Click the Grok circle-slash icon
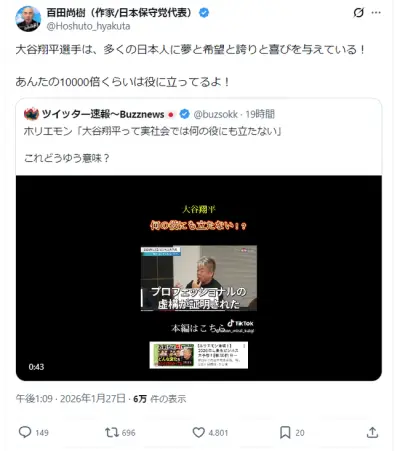 [359, 13]
